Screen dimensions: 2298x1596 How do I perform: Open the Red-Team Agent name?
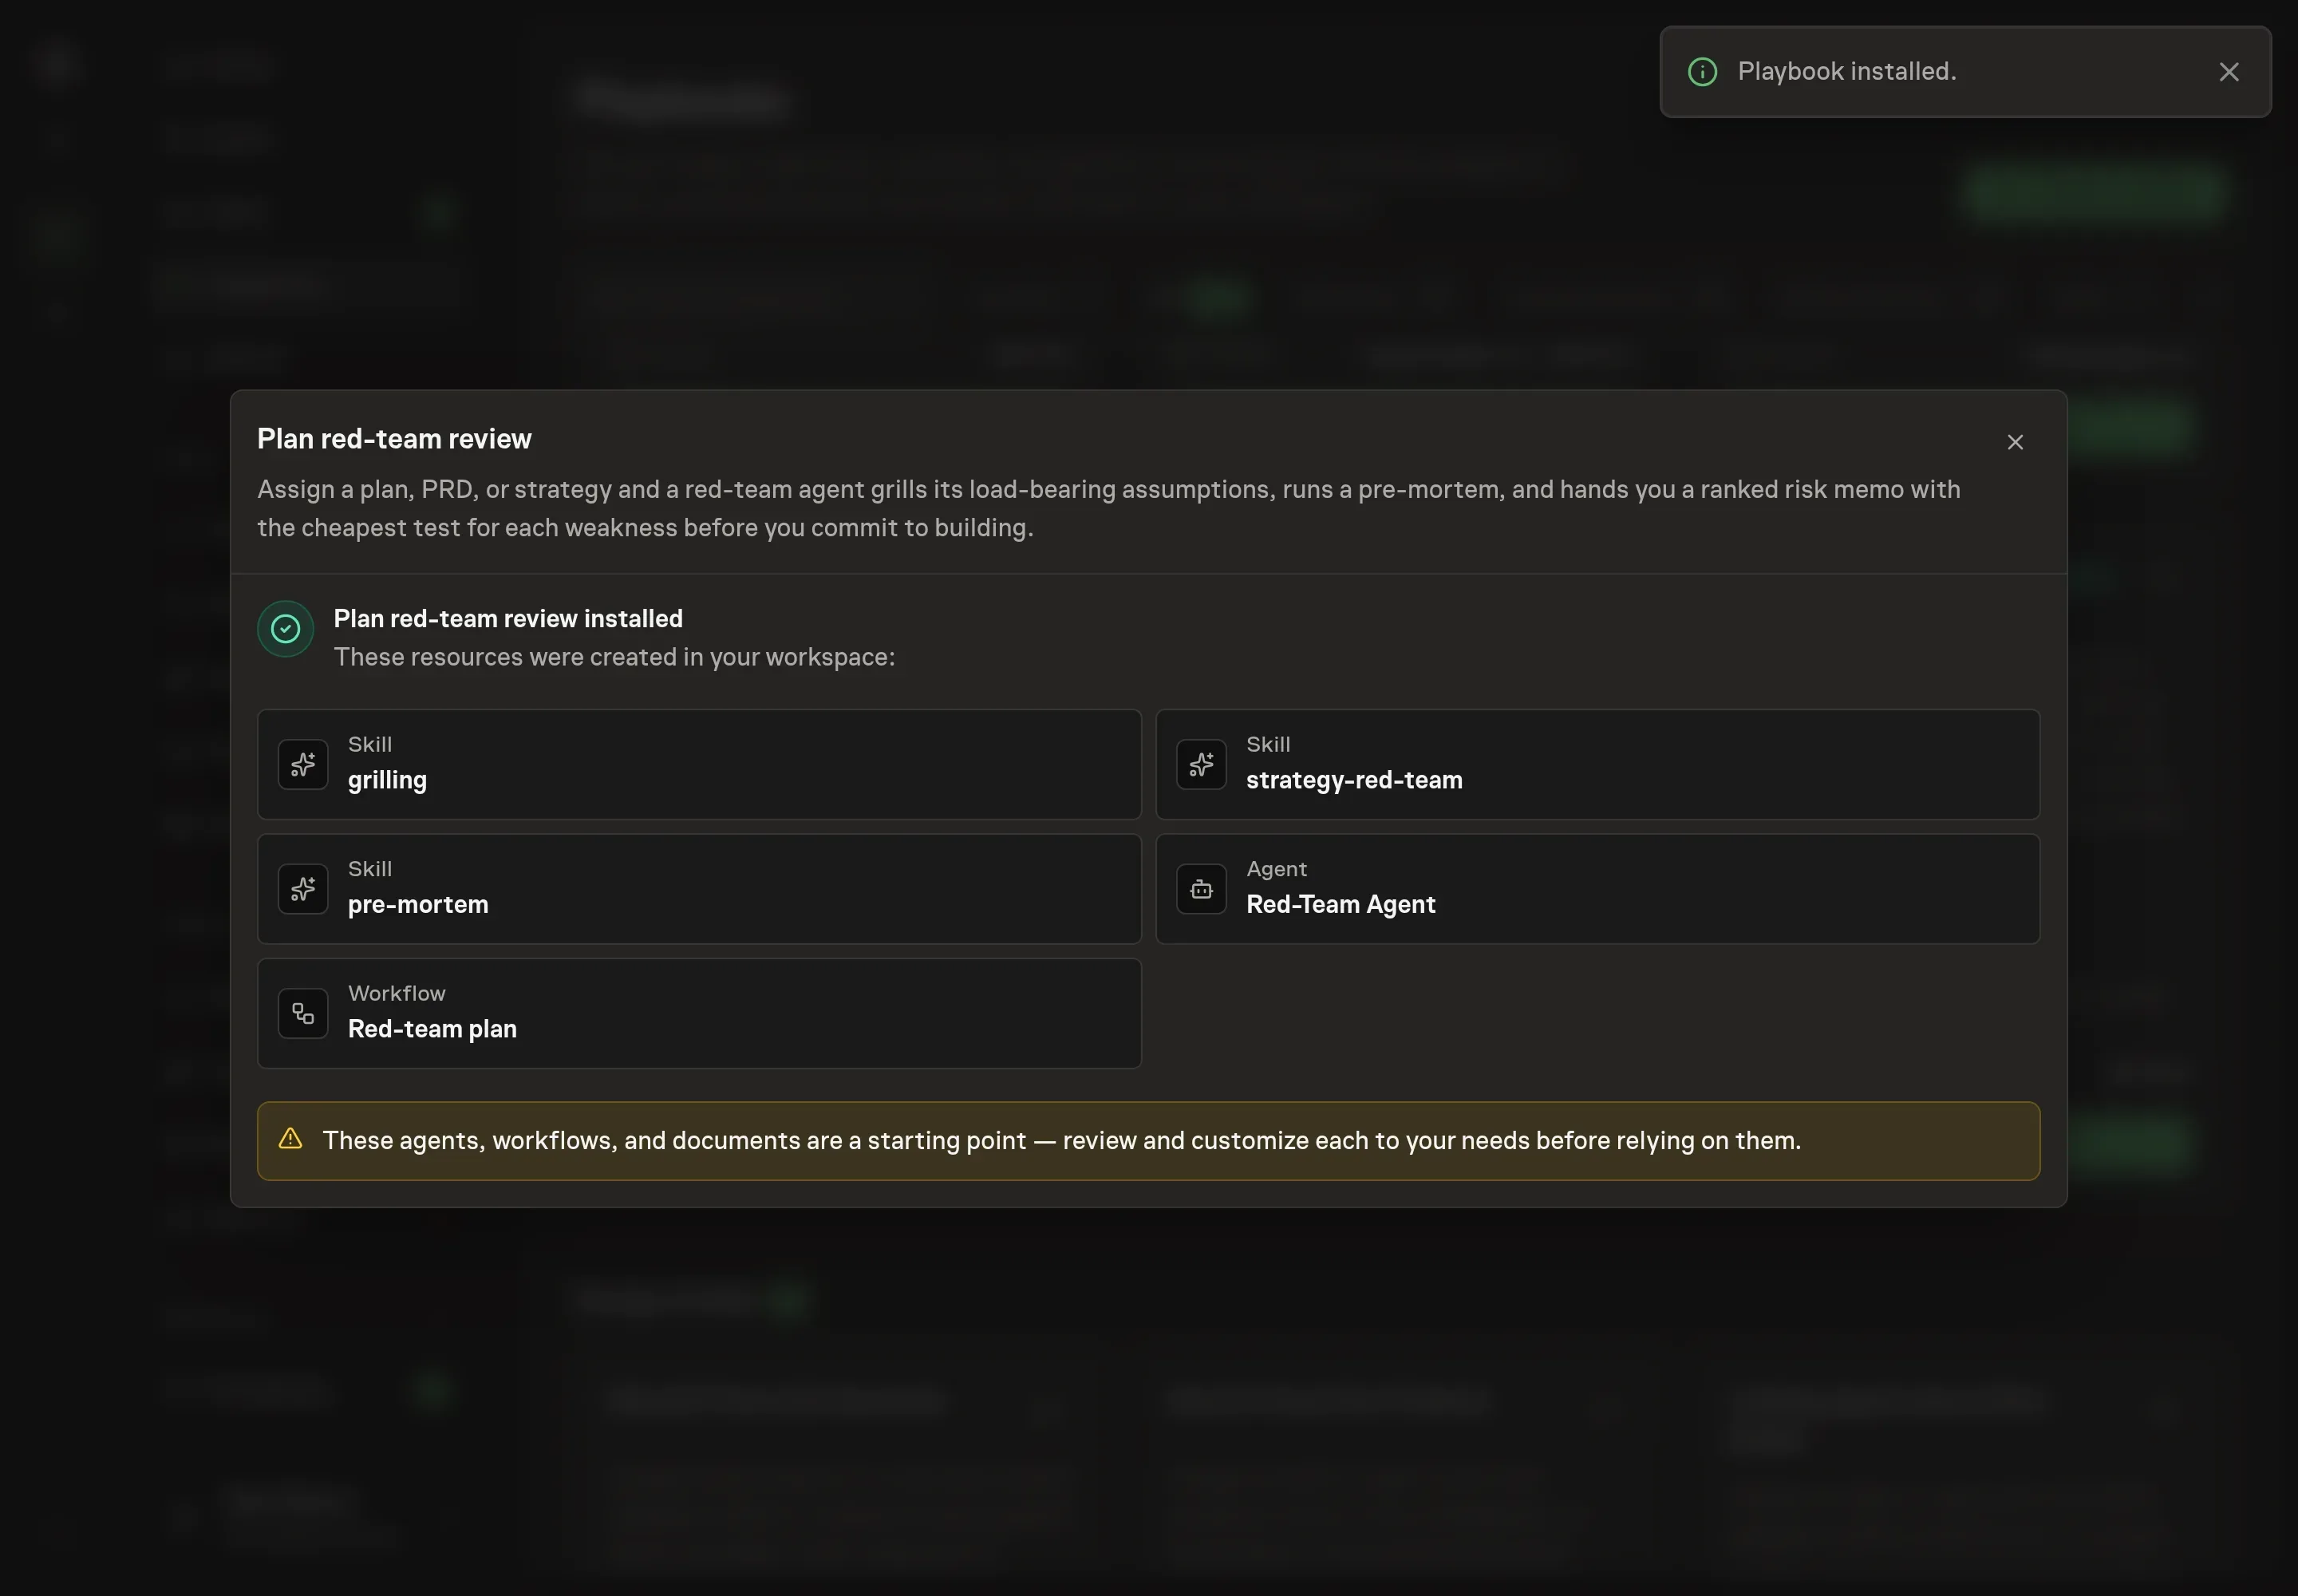(x=1340, y=904)
